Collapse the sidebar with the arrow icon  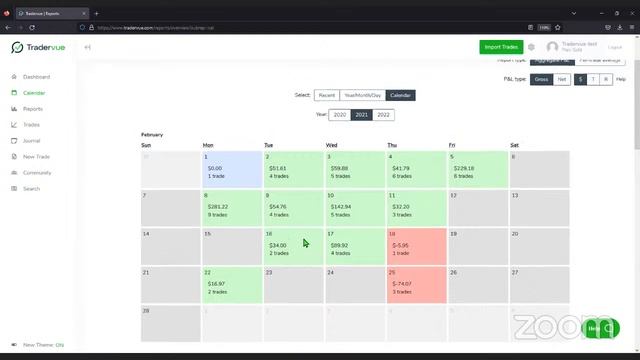pos(87,47)
